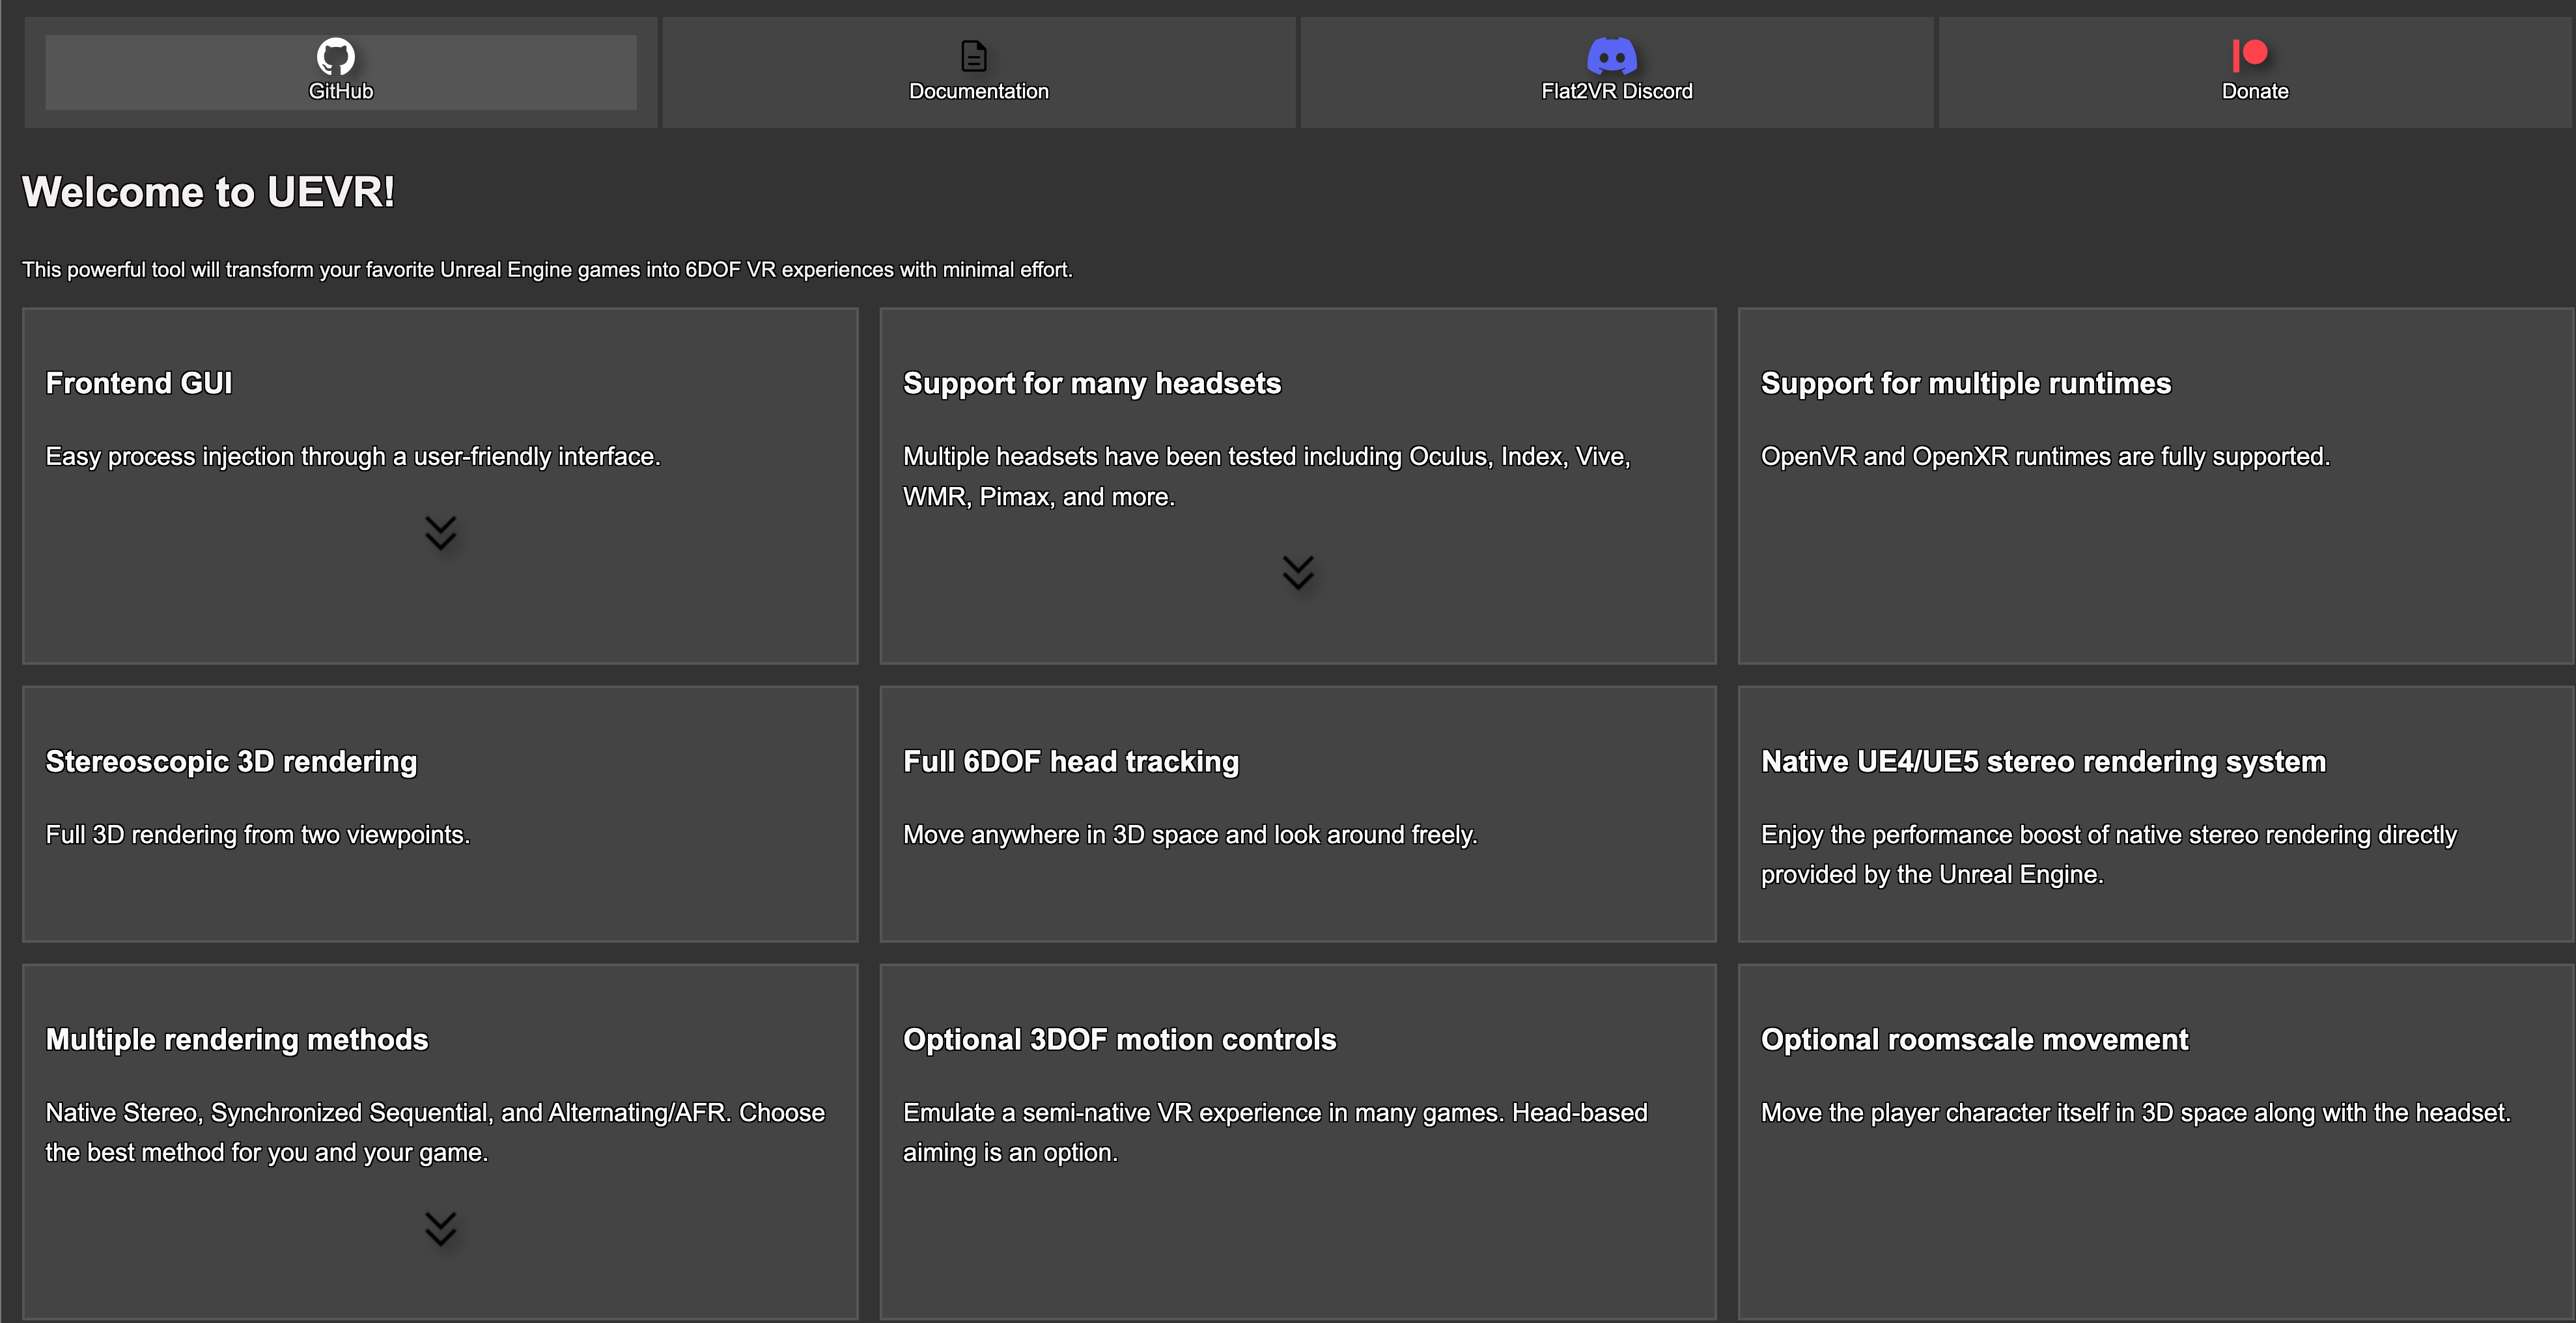
Task: Click the Frontend GUI heading text
Action: [139, 384]
